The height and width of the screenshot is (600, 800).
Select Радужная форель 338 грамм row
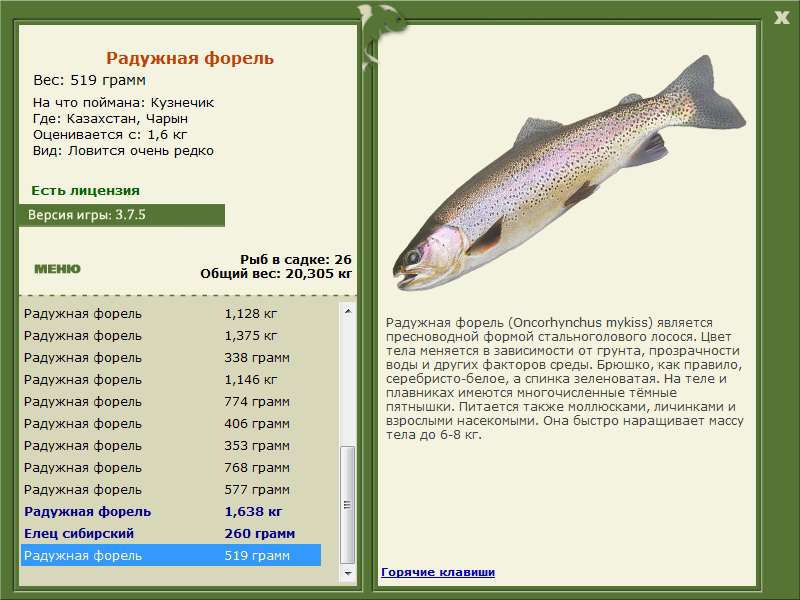(x=171, y=358)
